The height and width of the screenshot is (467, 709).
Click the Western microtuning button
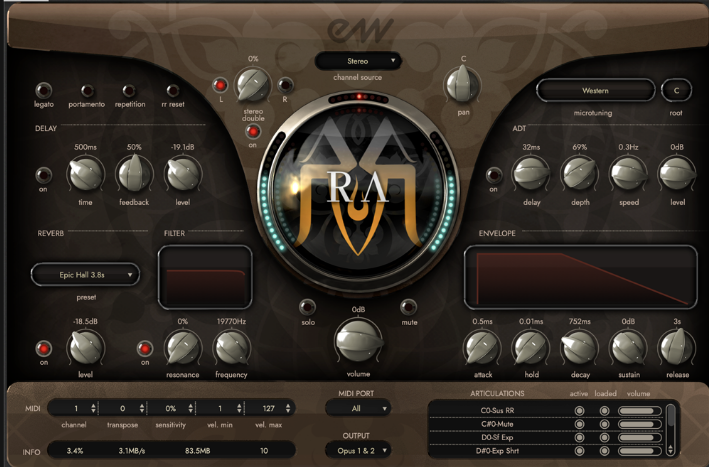coord(595,91)
